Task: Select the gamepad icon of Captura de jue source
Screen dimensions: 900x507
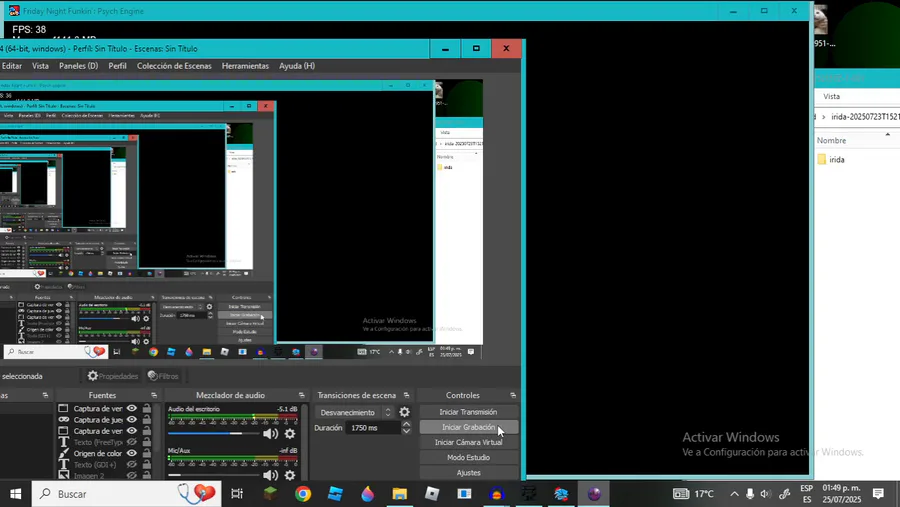Action: coord(64,420)
